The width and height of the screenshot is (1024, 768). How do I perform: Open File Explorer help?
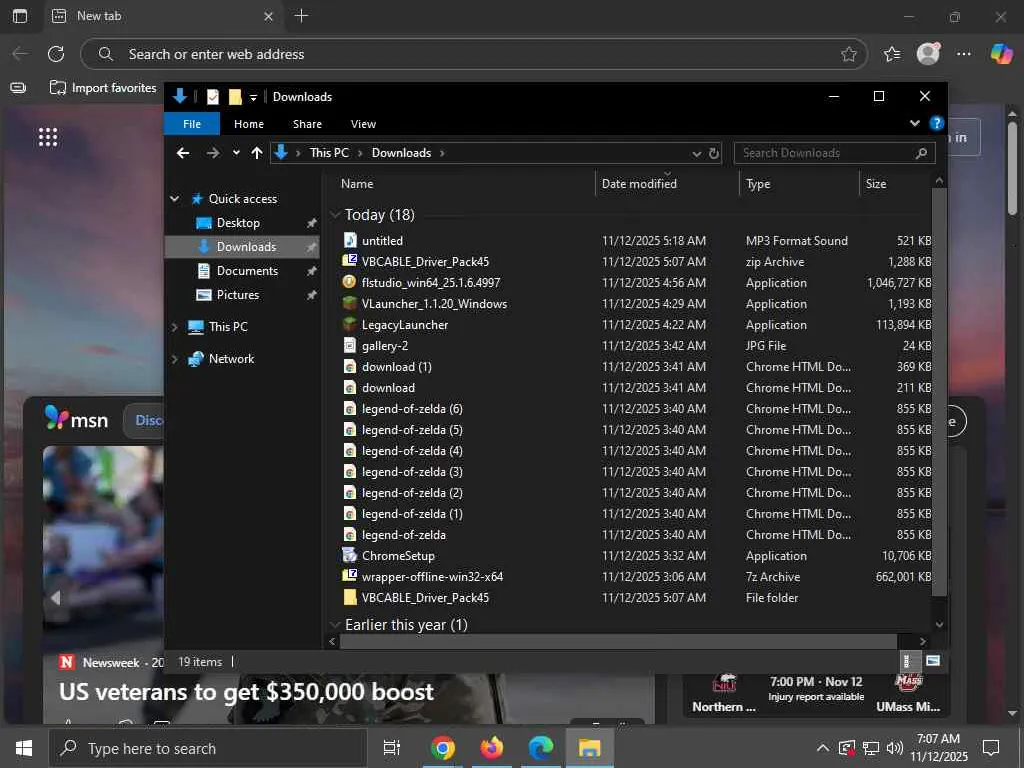coord(936,123)
